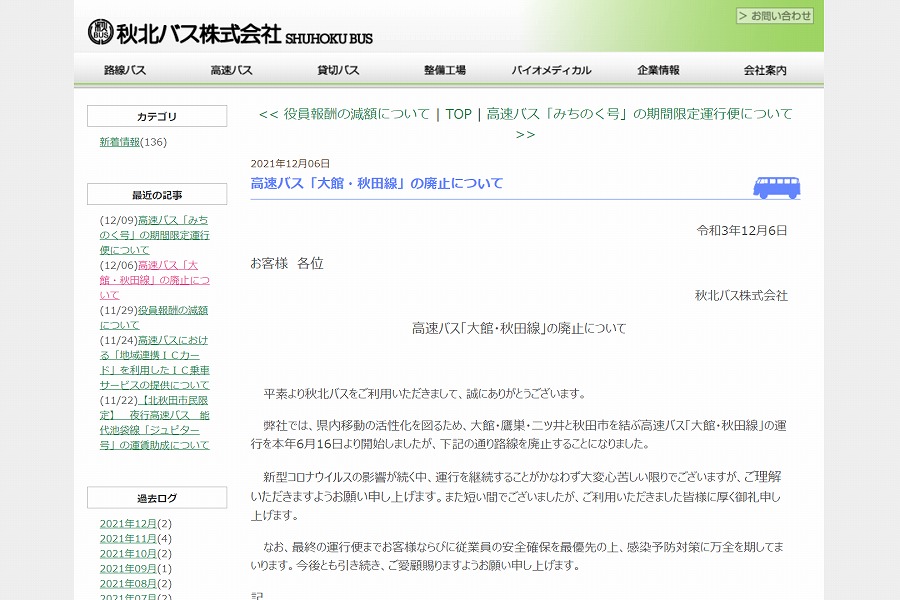Open the 2021年10月 archive
Viewport: 900px width, 600px height.
(x=128, y=553)
